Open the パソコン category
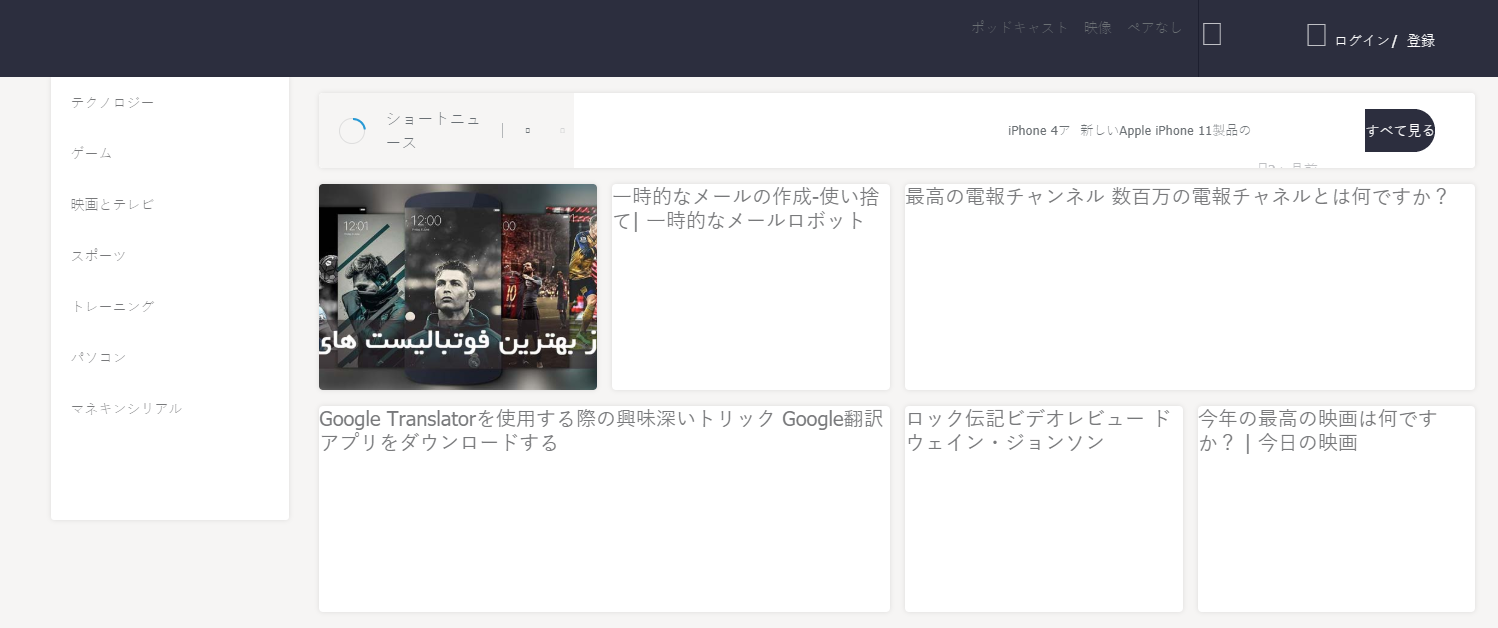Viewport: 1498px width, 628px height. click(x=99, y=357)
